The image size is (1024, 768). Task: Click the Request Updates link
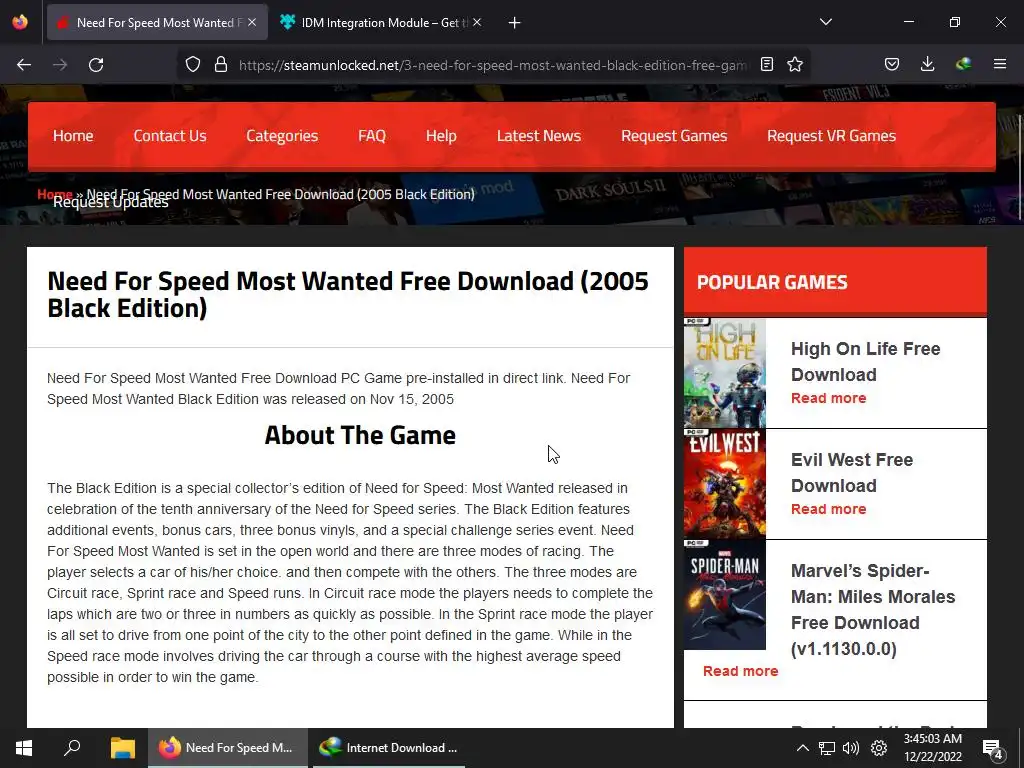coord(110,202)
